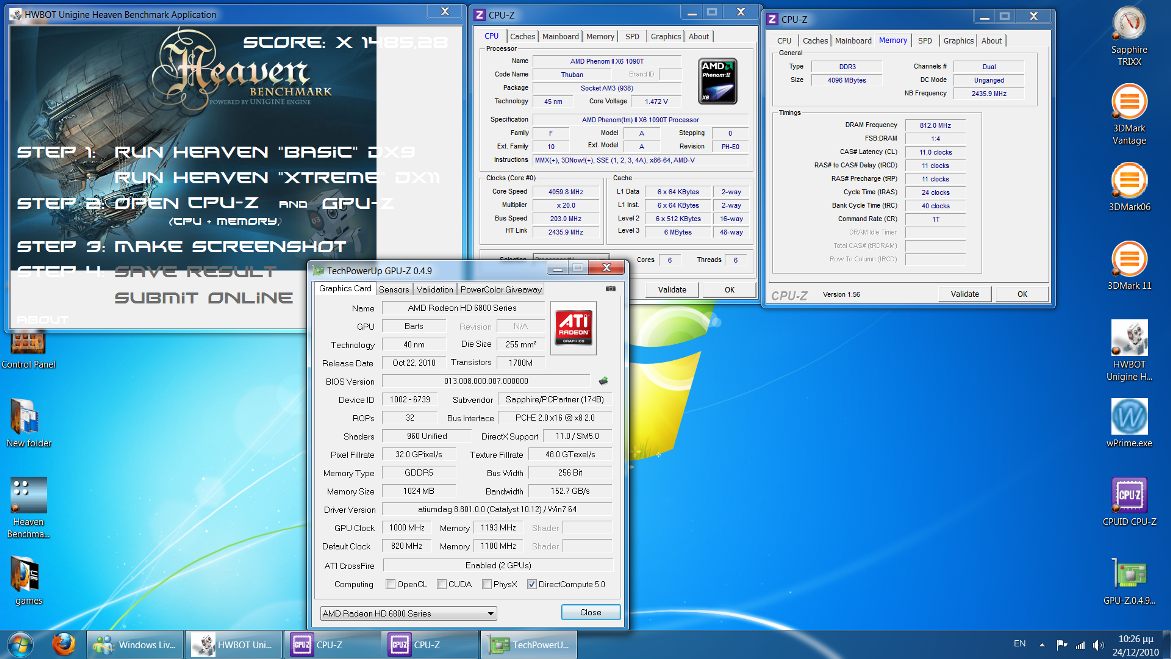Open the Mainboard tab in the CPU-Z CPU window
The height and width of the screenshot is (659, 1171).
coord(560,37)
